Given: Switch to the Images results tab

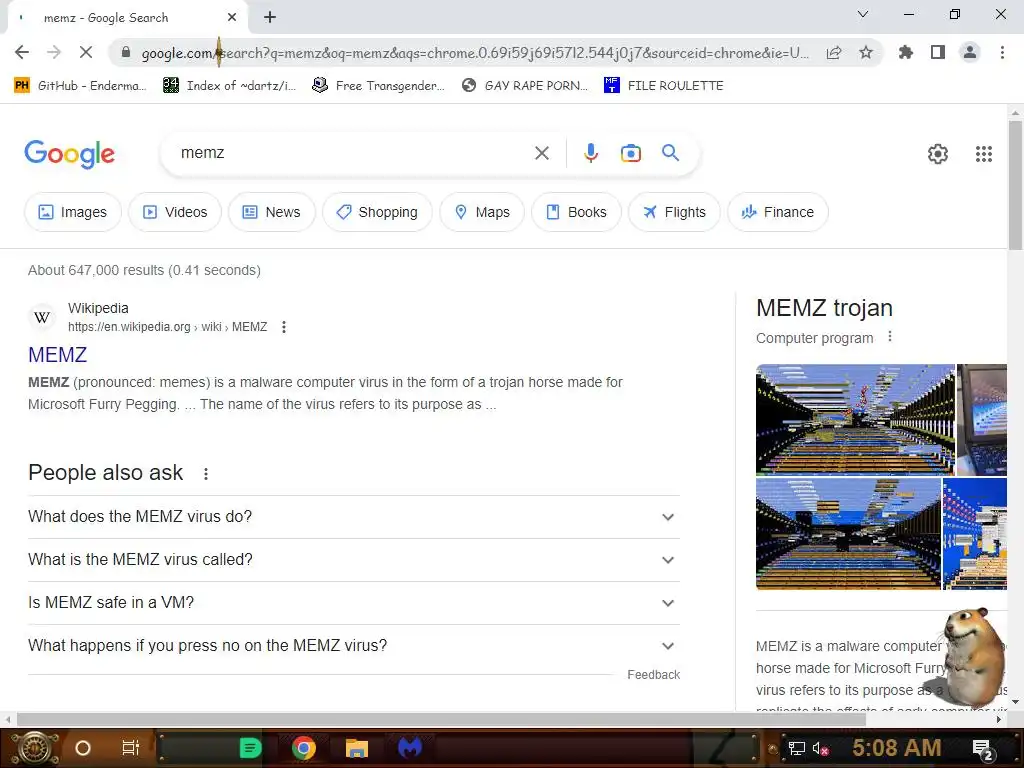Looking at the screenshot, I should coord(72,212).
